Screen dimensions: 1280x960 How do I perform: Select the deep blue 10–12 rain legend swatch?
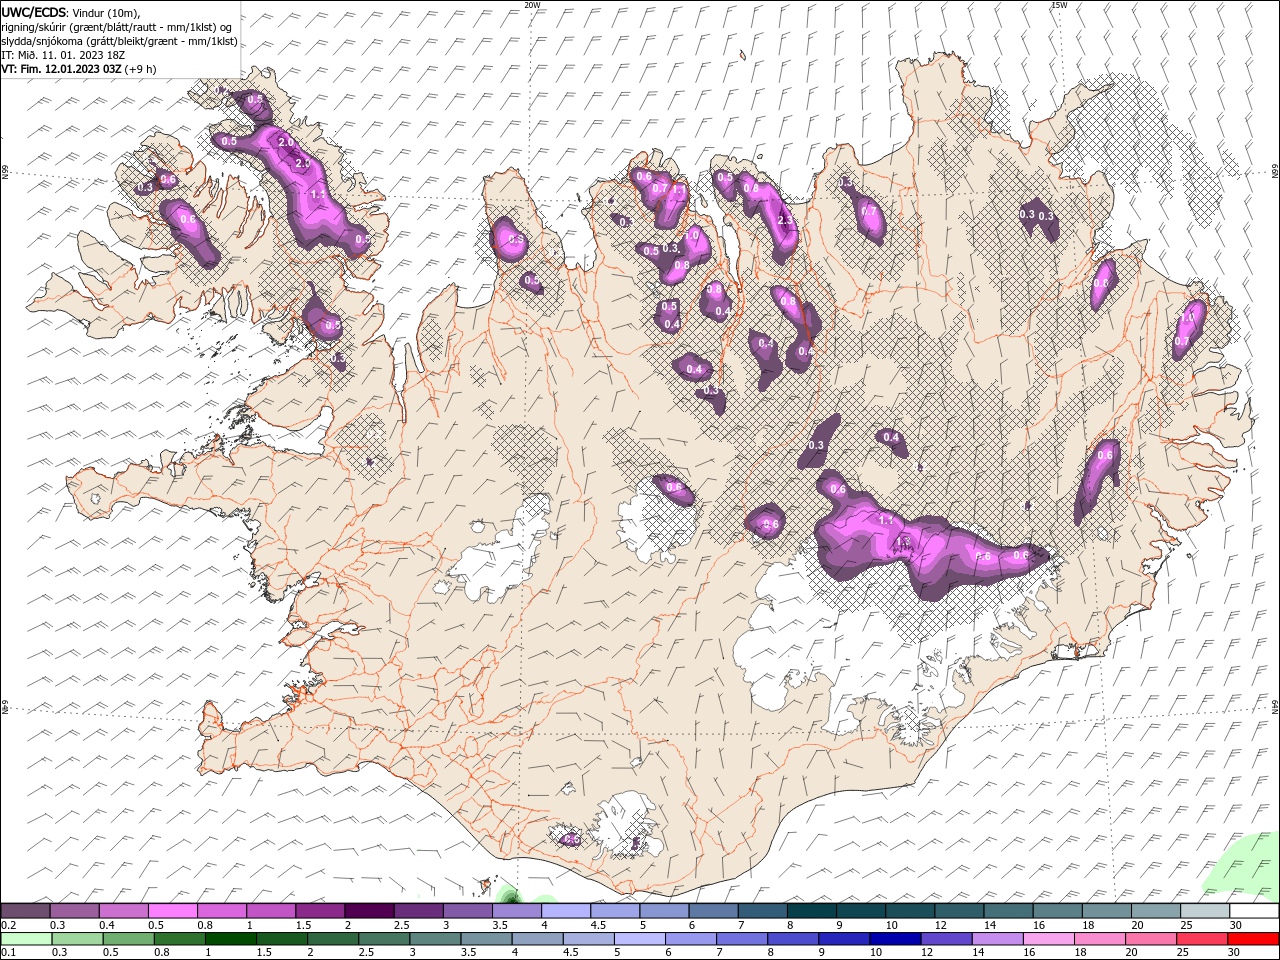[894, 939]
